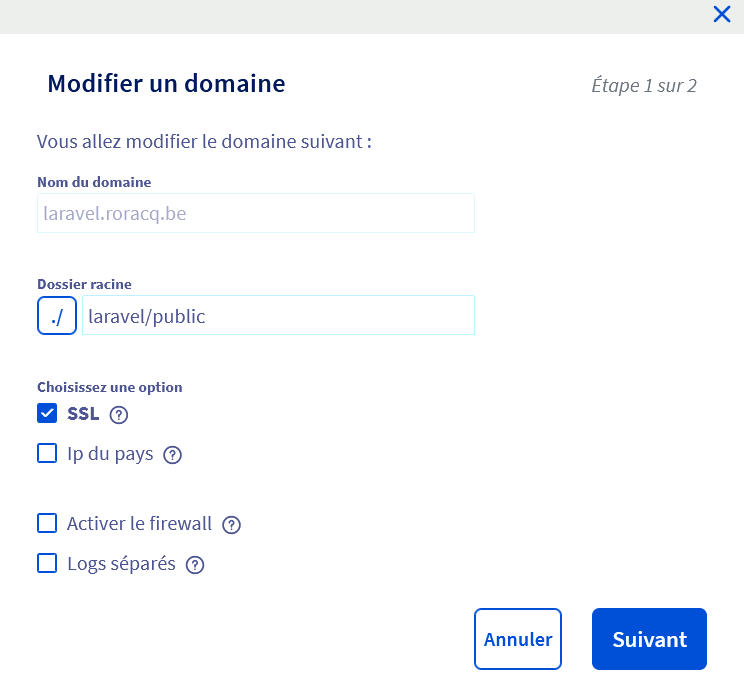The image size is (744, 693).
Task: Click the Dossier racine field label
Action: [x=84, y=284]
